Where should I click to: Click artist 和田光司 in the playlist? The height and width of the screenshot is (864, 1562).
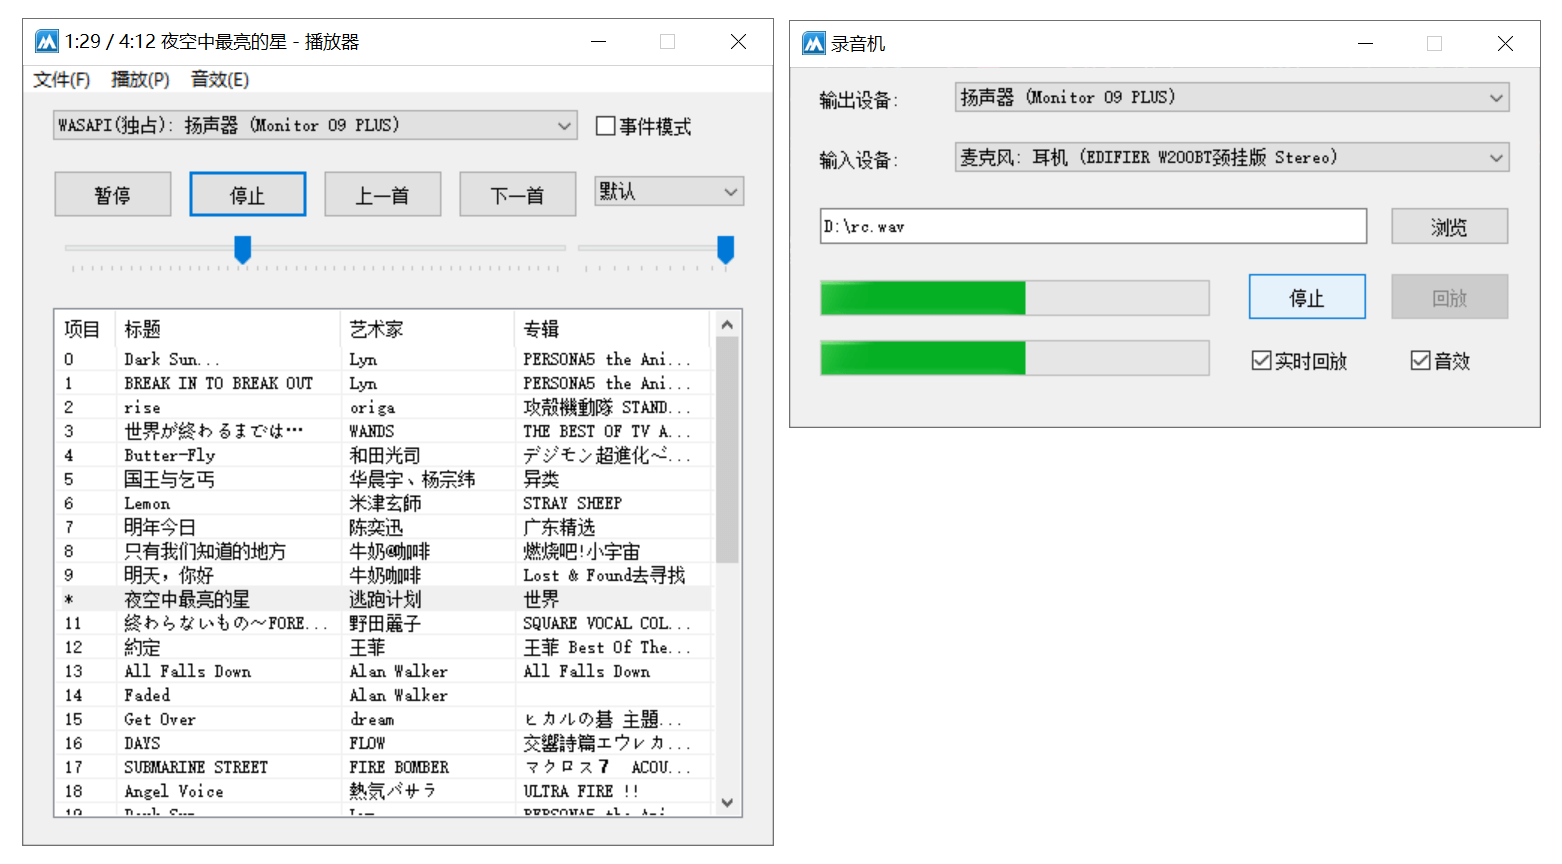pos(385,455)
